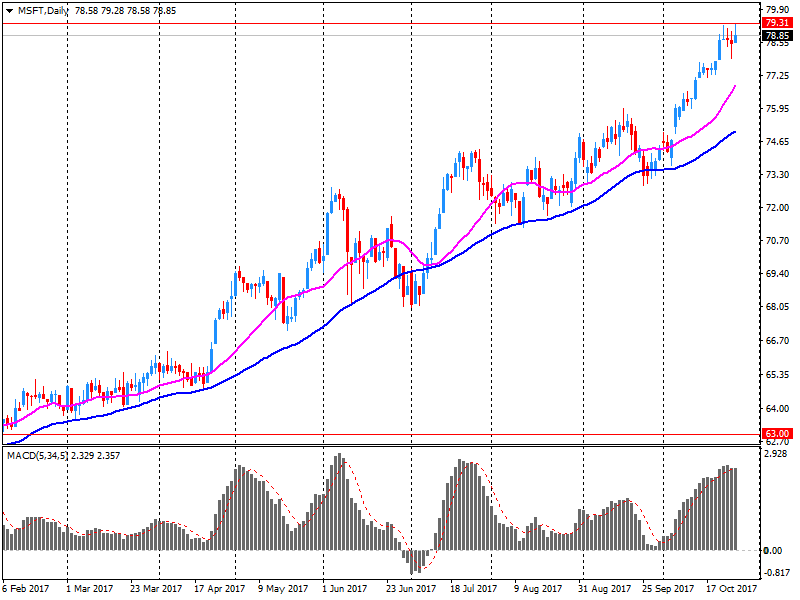Click the 74.65 price axis value

click(778, 141)
